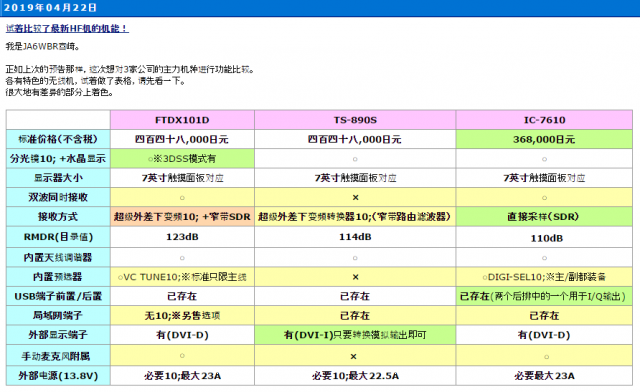This screenshot has height=392, width=640.
Task: Click the 外部显示端子 row label
Action: pos(58,335)
